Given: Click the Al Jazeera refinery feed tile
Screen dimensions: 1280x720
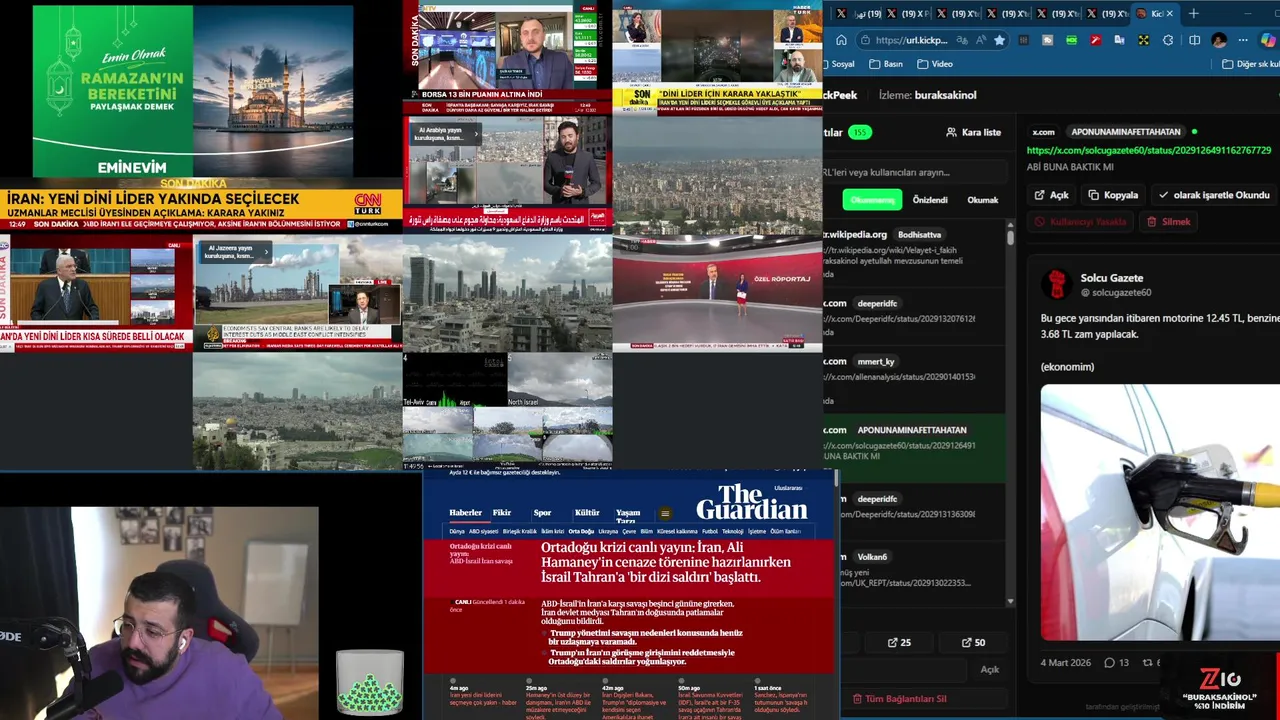Looking at the screenshot, I should coord(297,293).
